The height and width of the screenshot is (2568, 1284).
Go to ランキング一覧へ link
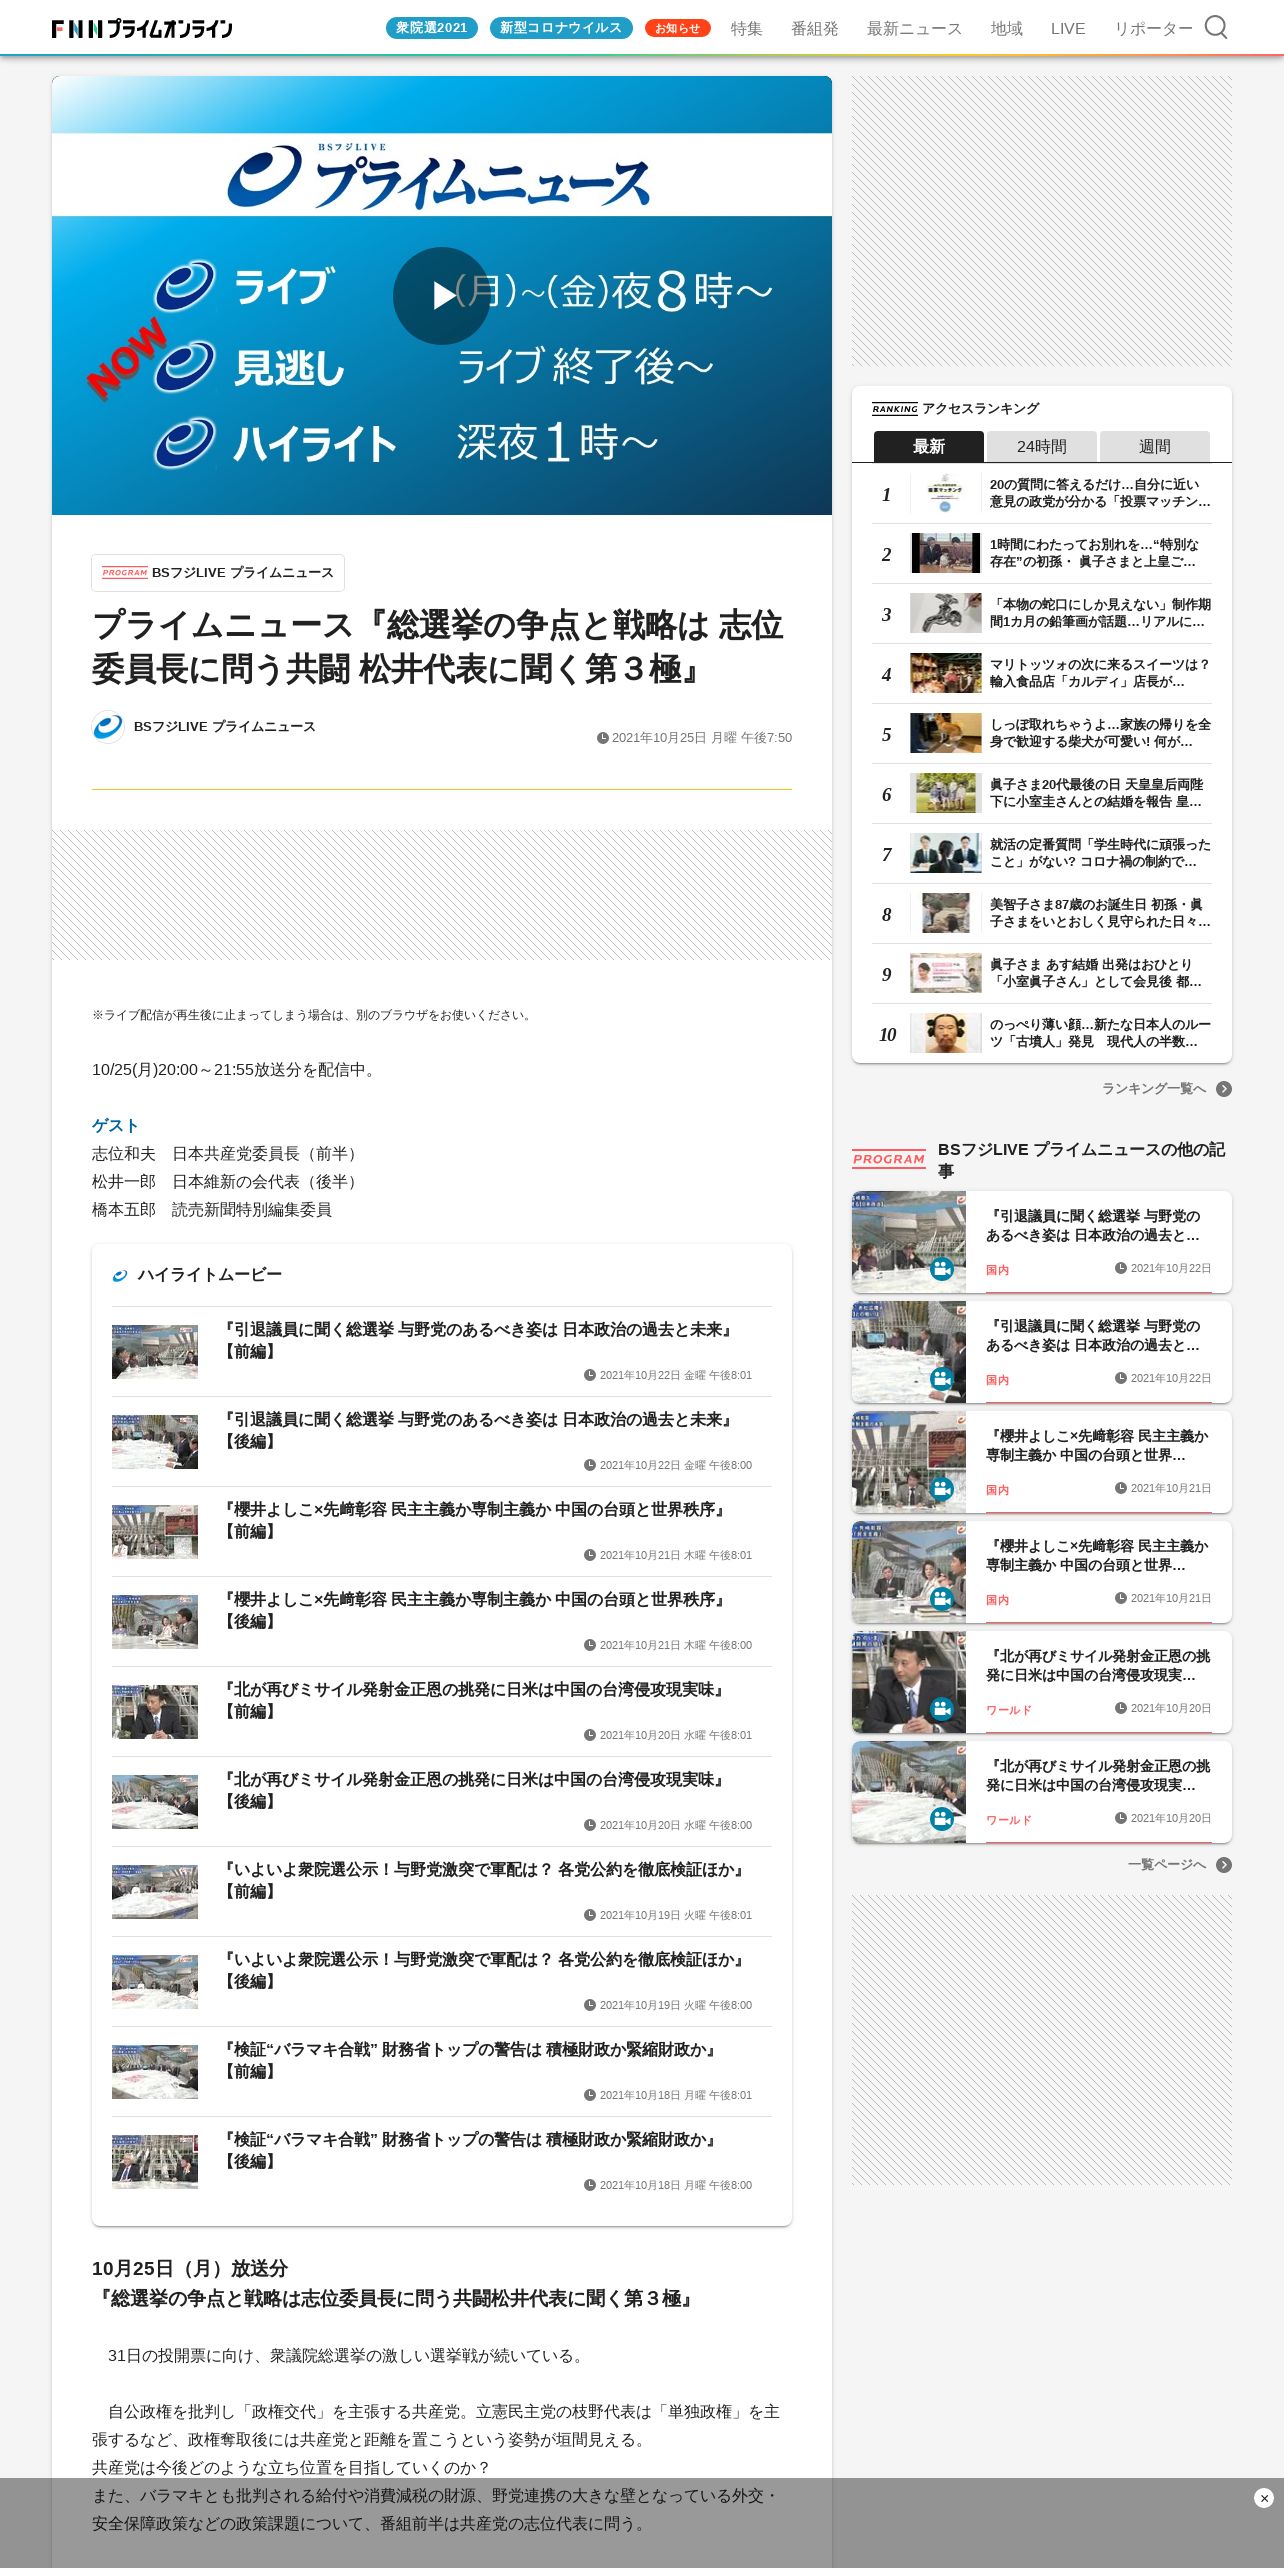(x=1153, y=1089)
